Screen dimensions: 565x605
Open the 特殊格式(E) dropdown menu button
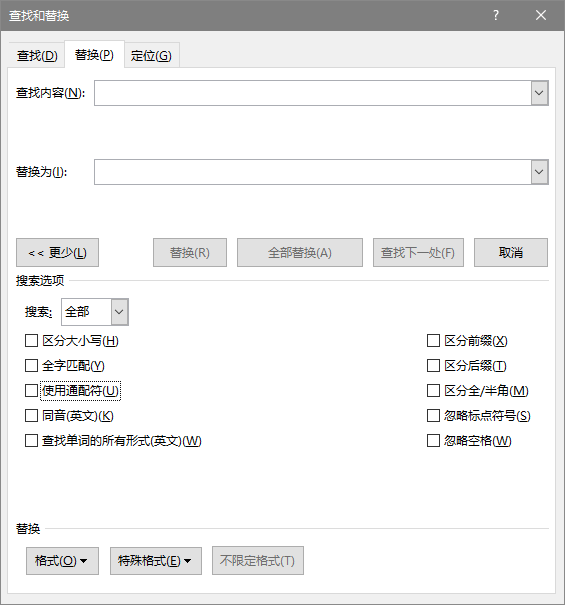156,561
